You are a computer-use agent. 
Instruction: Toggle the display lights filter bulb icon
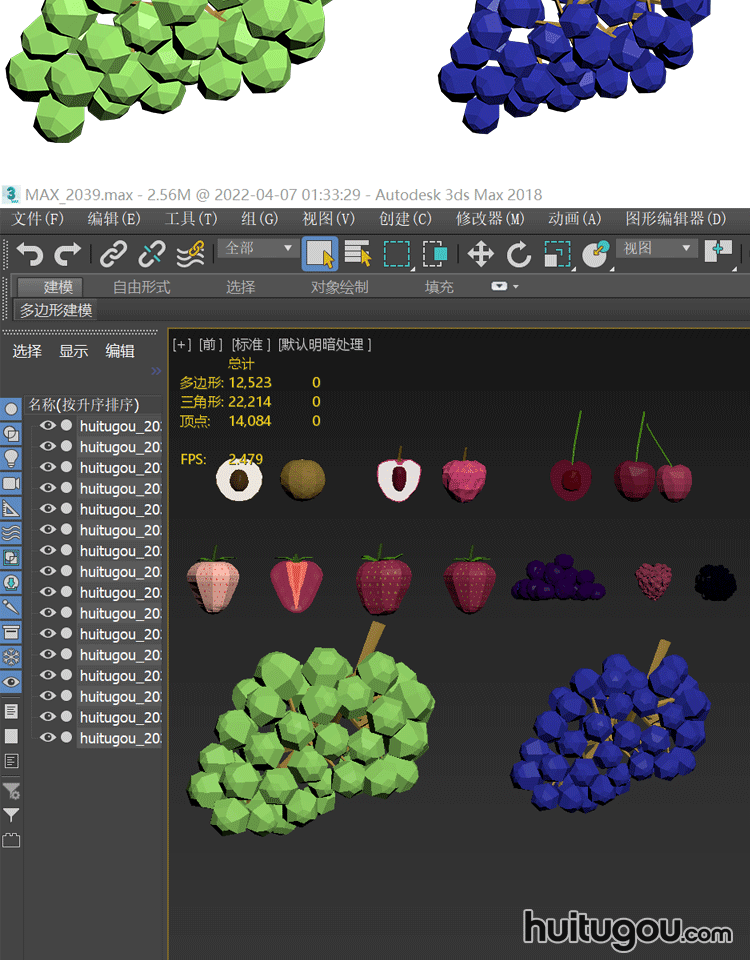[x=11, y=458]
